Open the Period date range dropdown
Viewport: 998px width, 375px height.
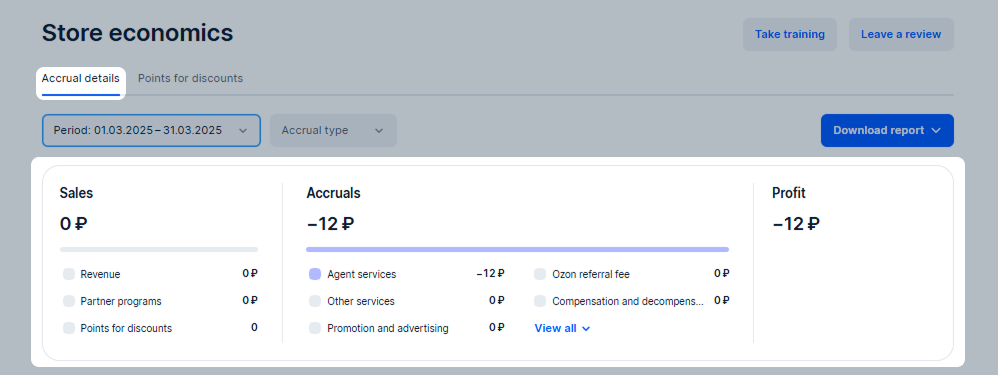[151, 131]
